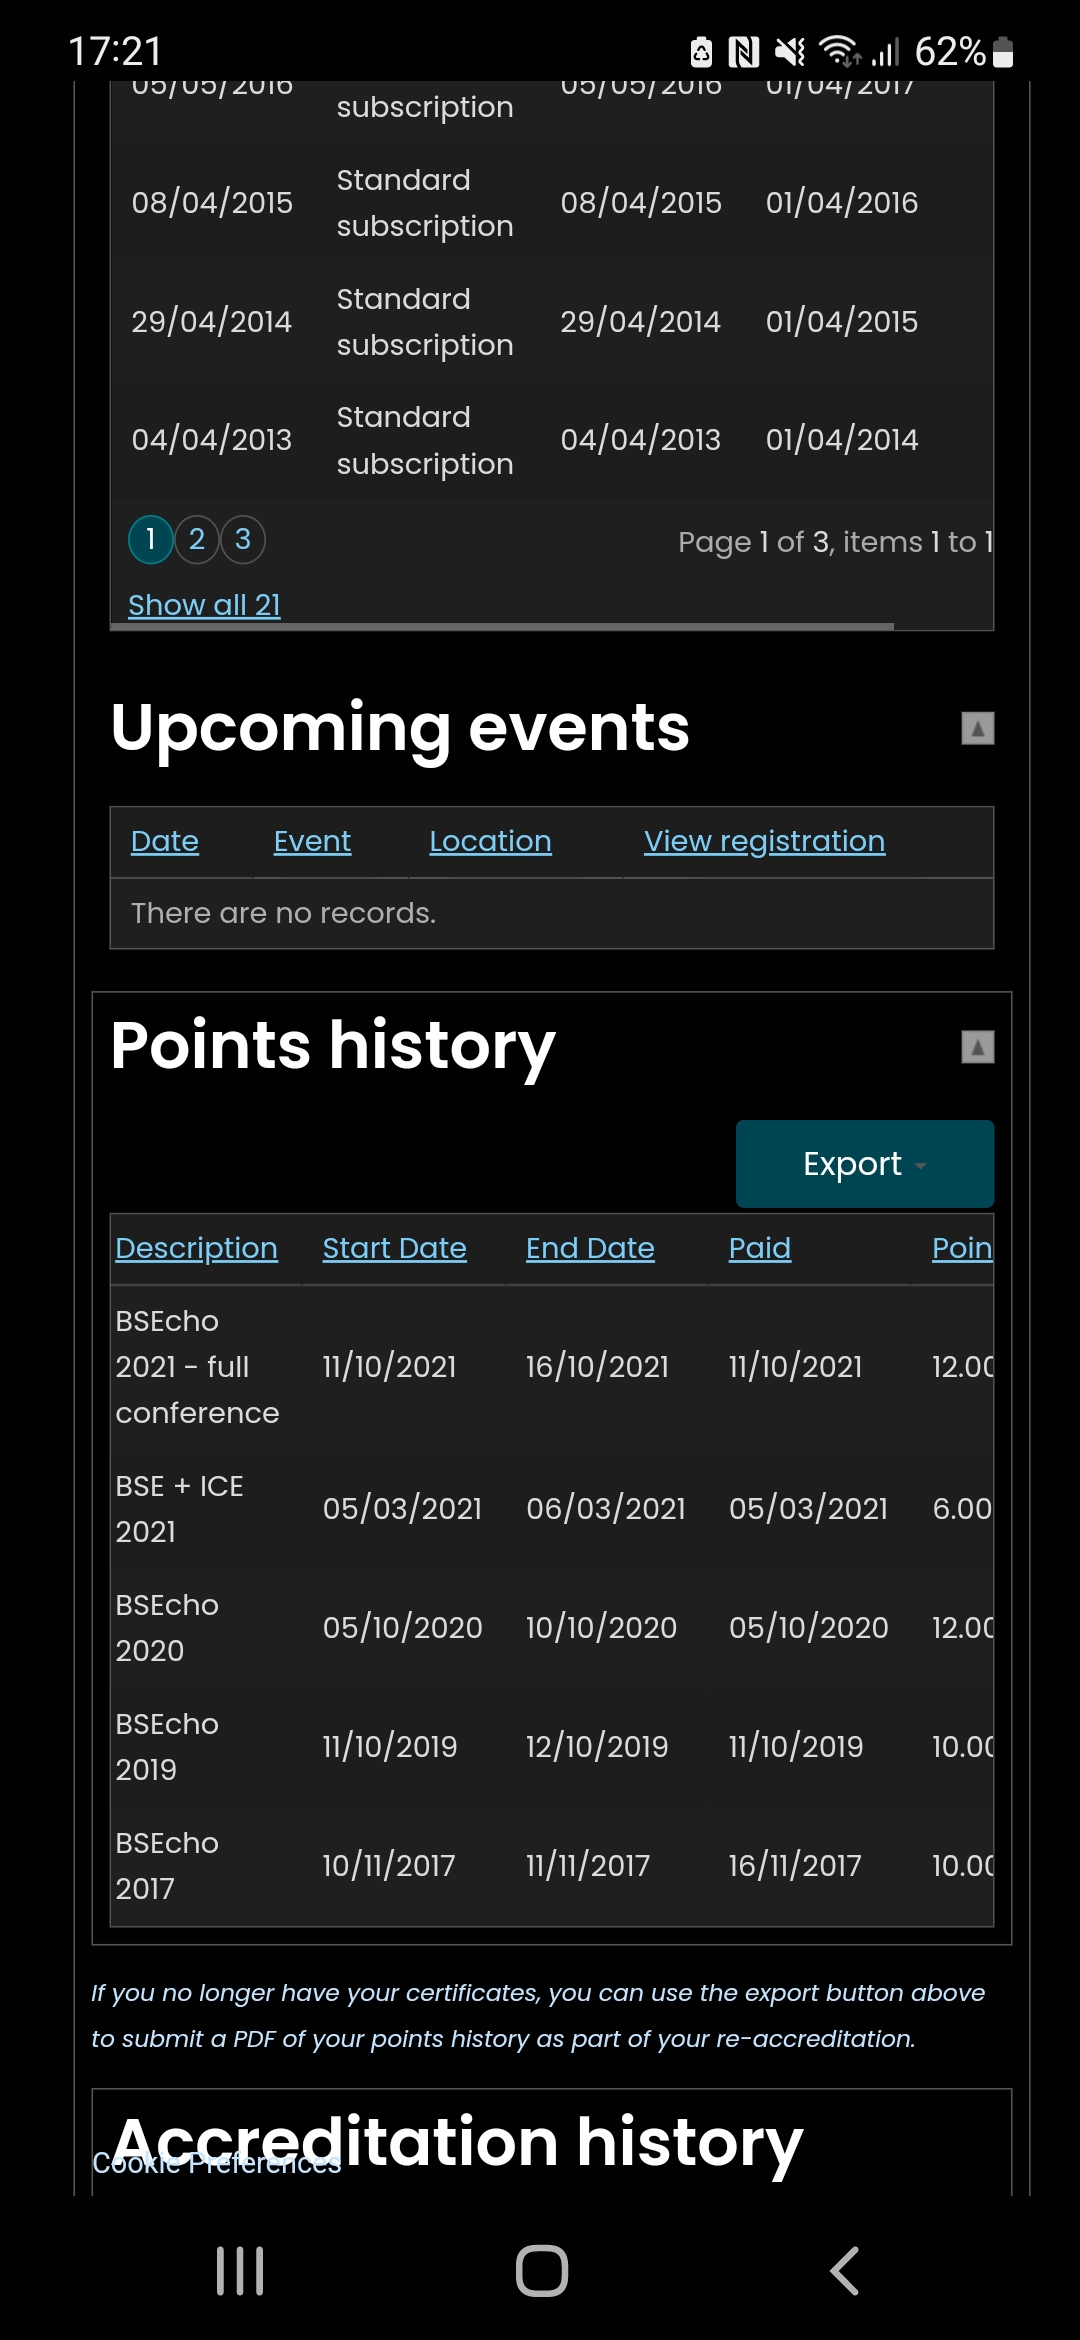The width and height of the screenshot is (1080, 2340).
Task: Open the recent apps icon
Action: [x=240, y=2270]
